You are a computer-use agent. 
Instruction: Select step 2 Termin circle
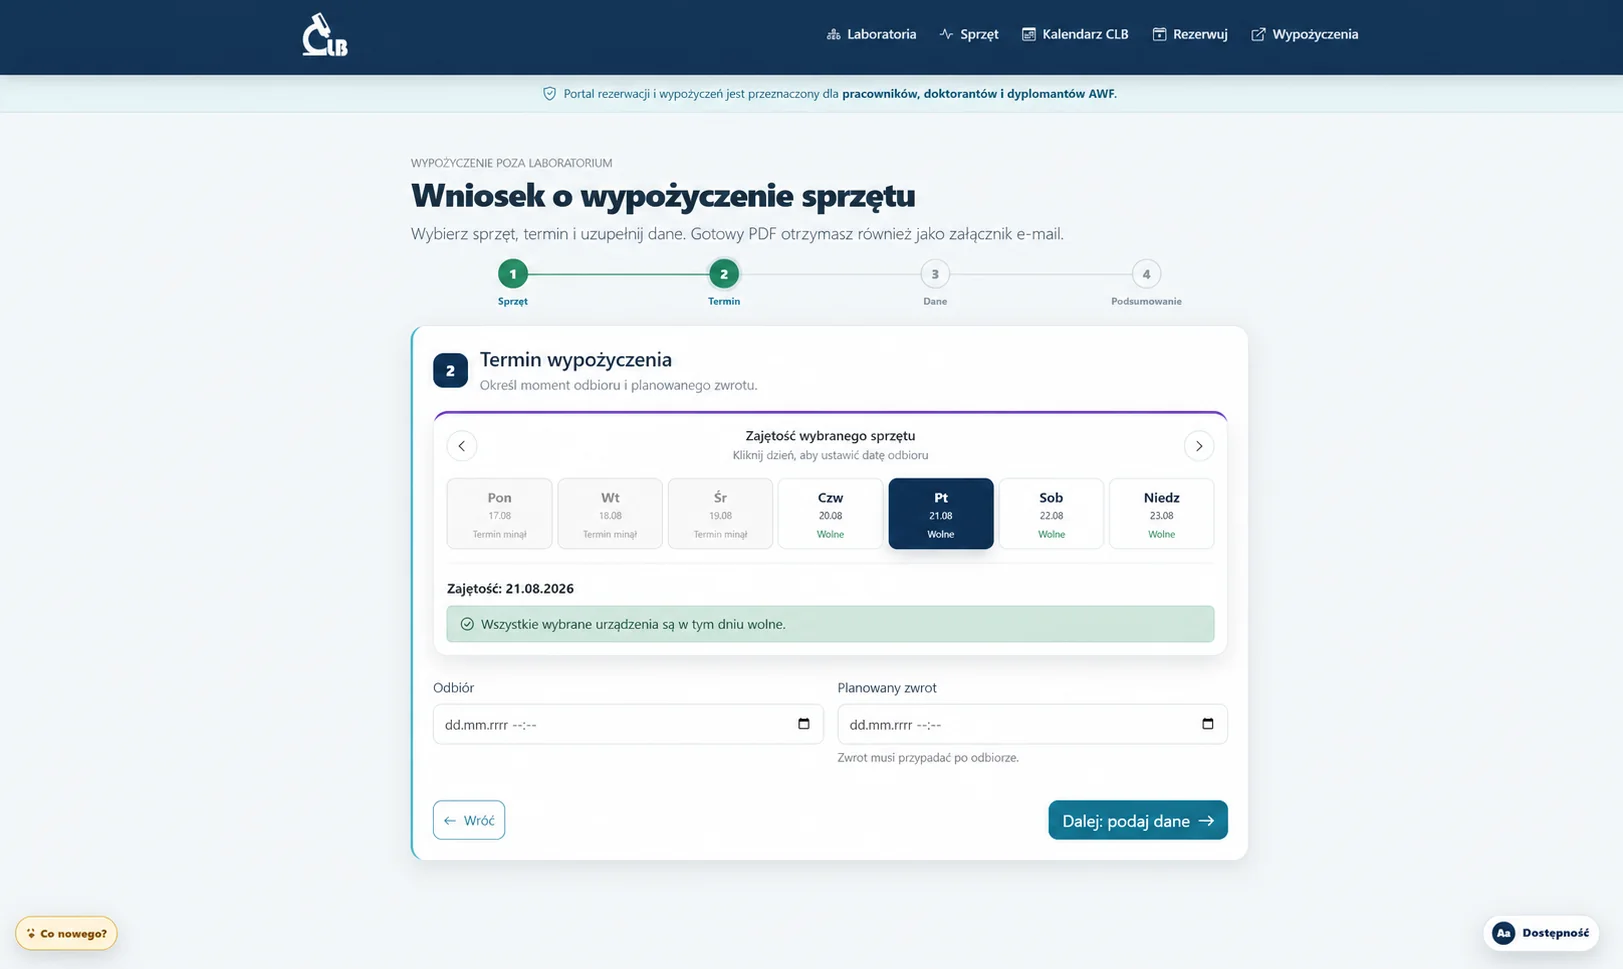[x=724, y=274]
